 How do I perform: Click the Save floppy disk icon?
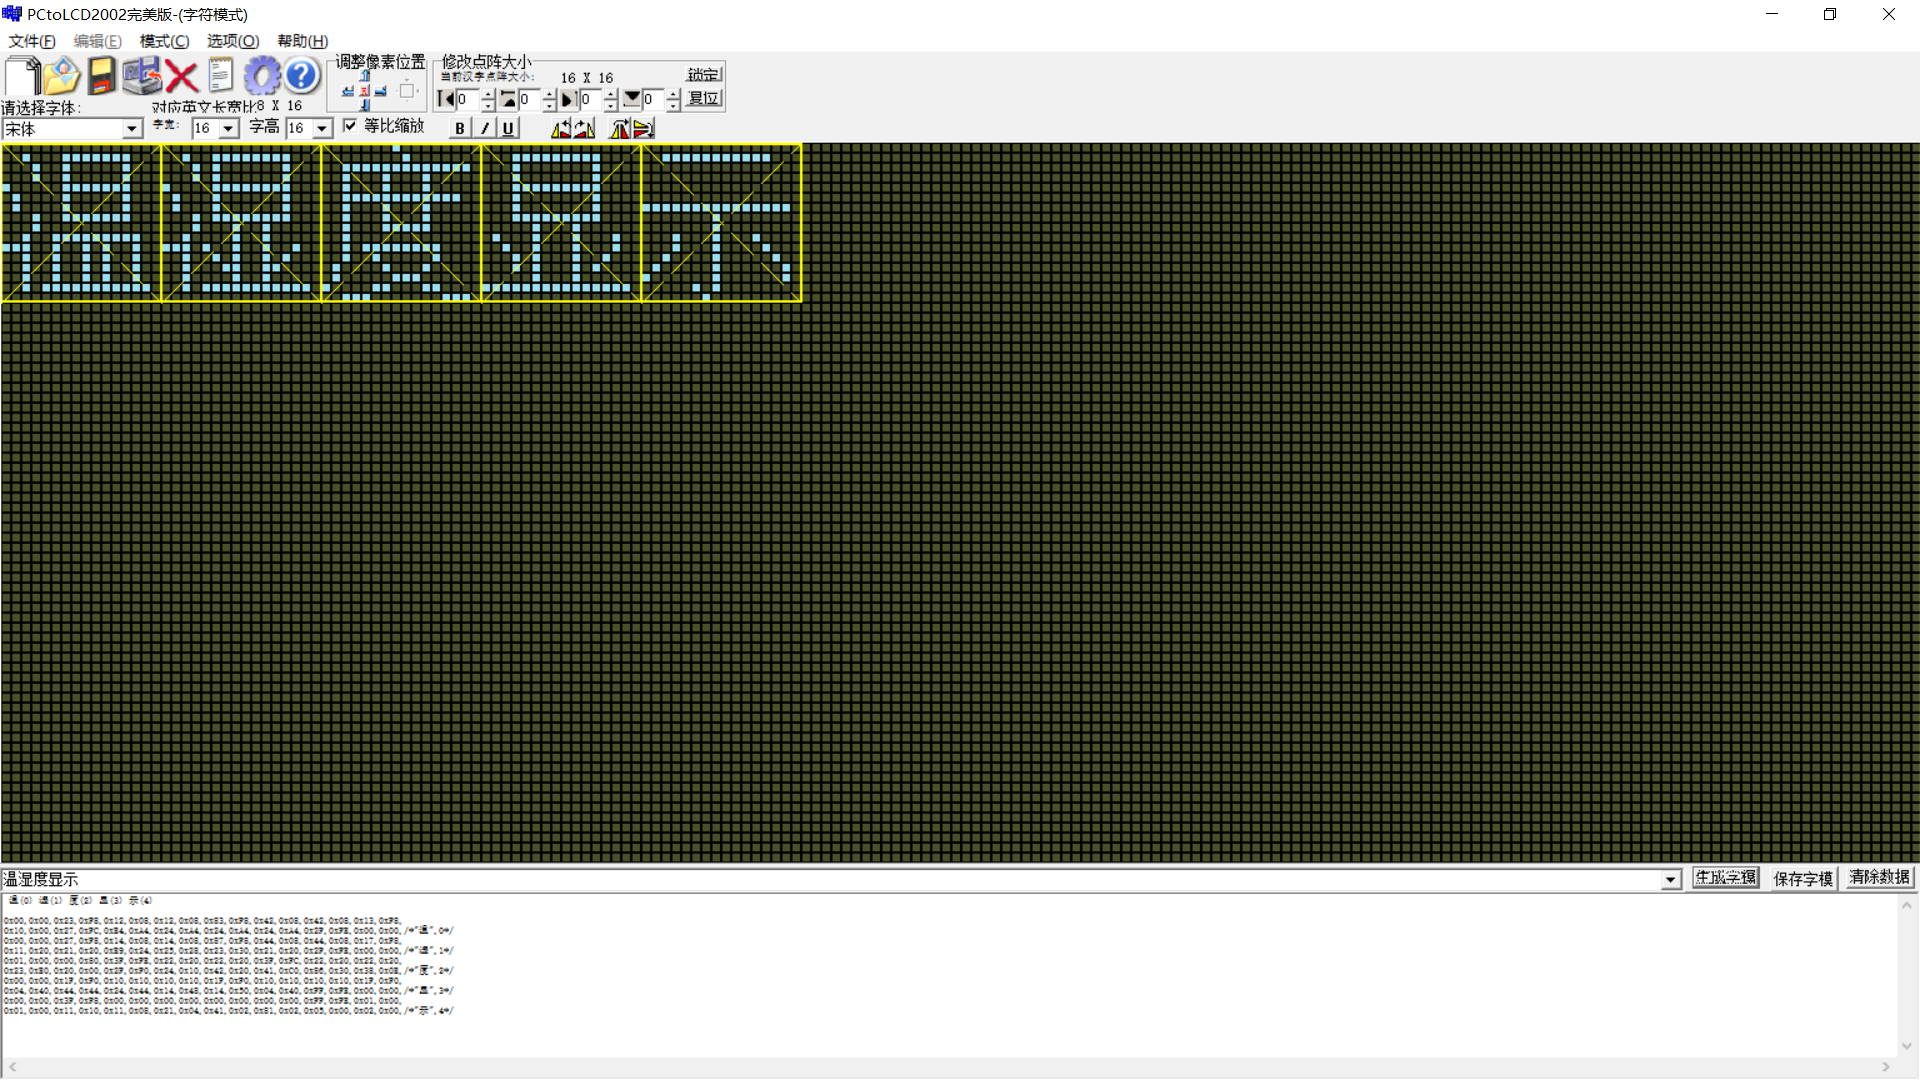coord(101,76)
